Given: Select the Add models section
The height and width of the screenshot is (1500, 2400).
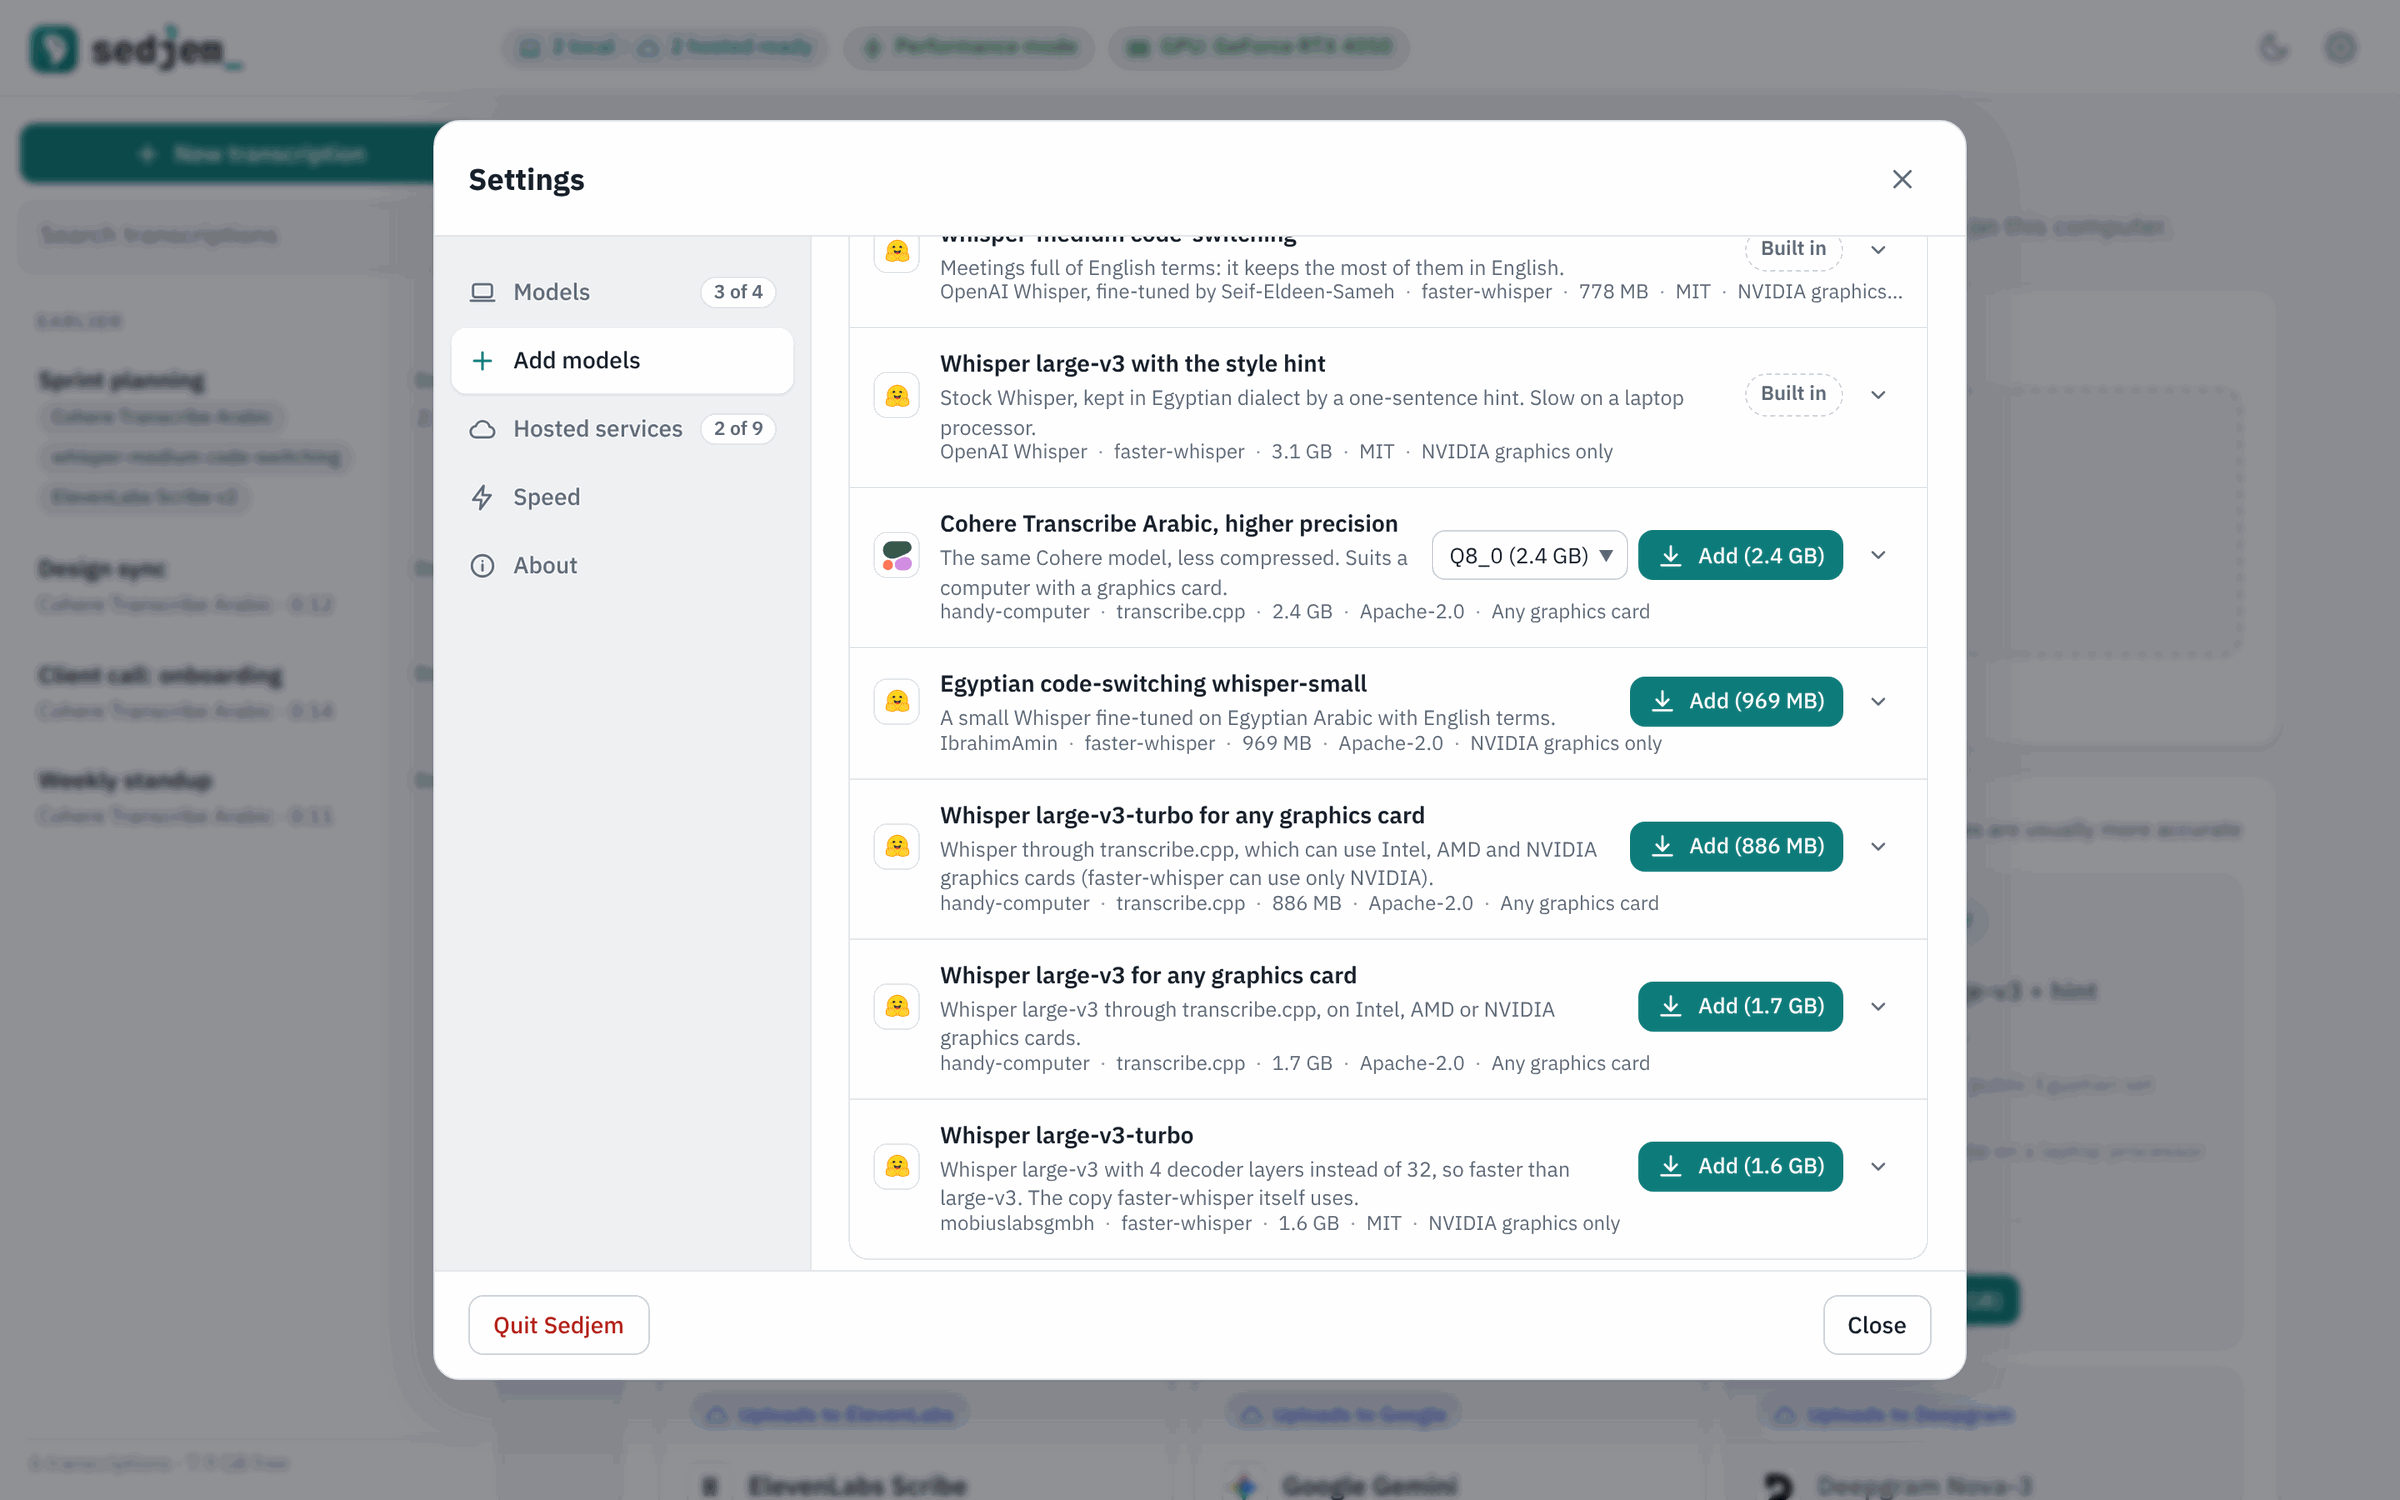Looking at the screenshot, I should (622, 360).
